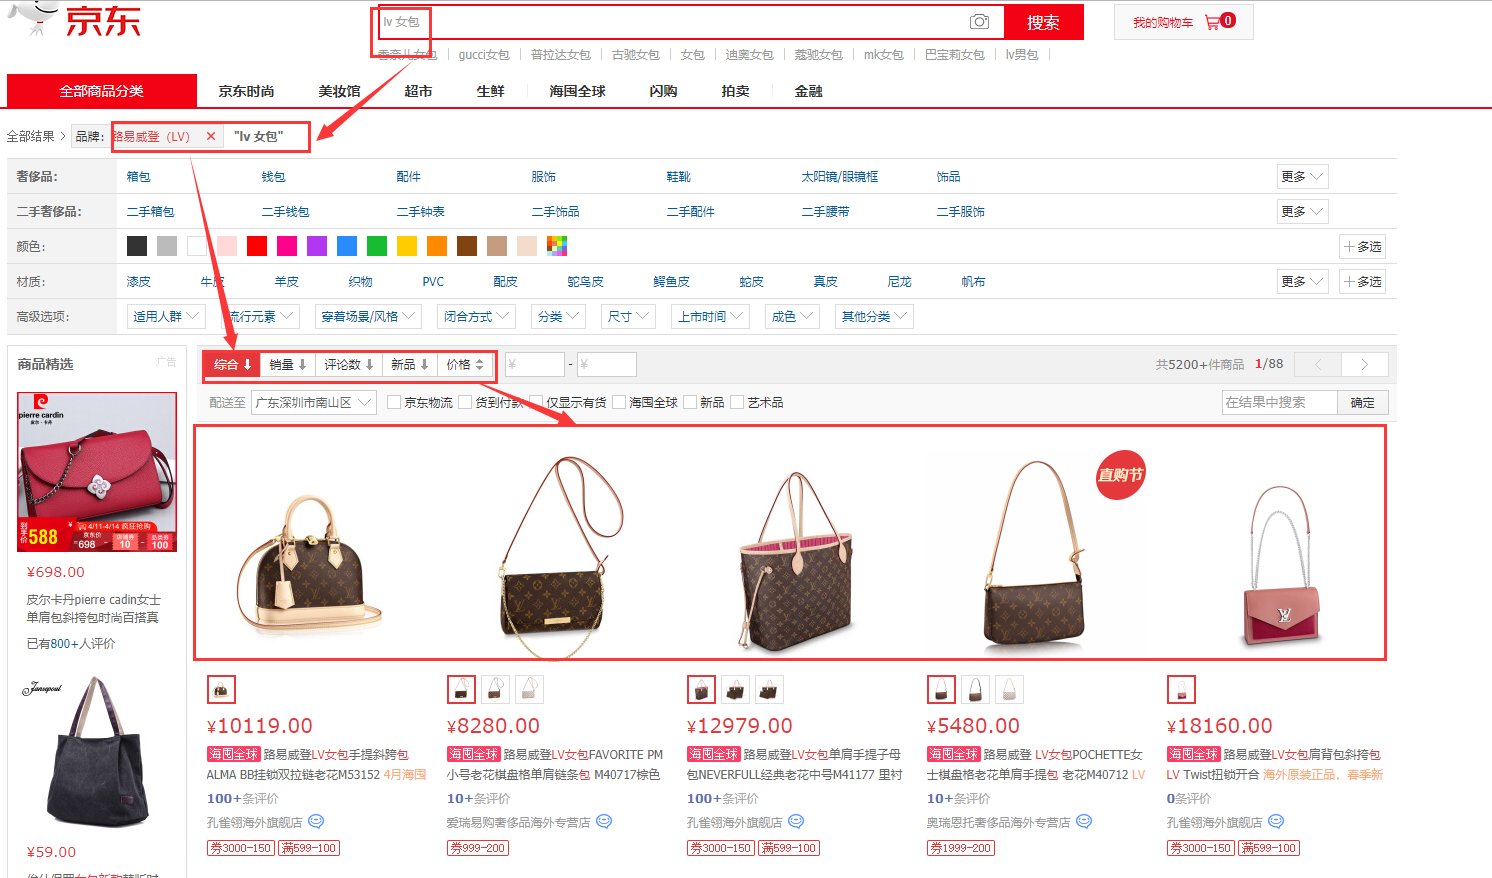The width and height of the screenshot is (1492, 878).
Task: Click chat icon next to 爱瑞易购奢侈品海外专营店
Action: pyautogui.click(x=604, y=822)
